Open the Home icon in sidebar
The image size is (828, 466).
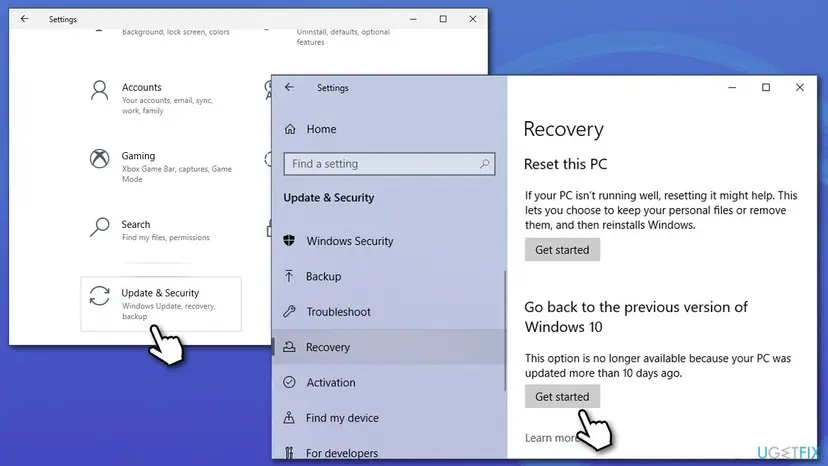coord(290,129)
